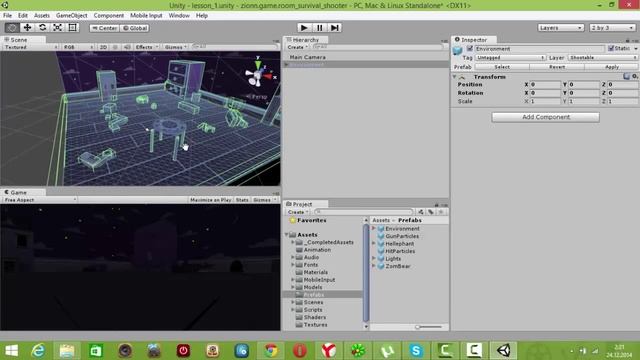Viewport: 640px width, 360px height.
Task: Click Hierarchy Create button
Action: (297, 47)
